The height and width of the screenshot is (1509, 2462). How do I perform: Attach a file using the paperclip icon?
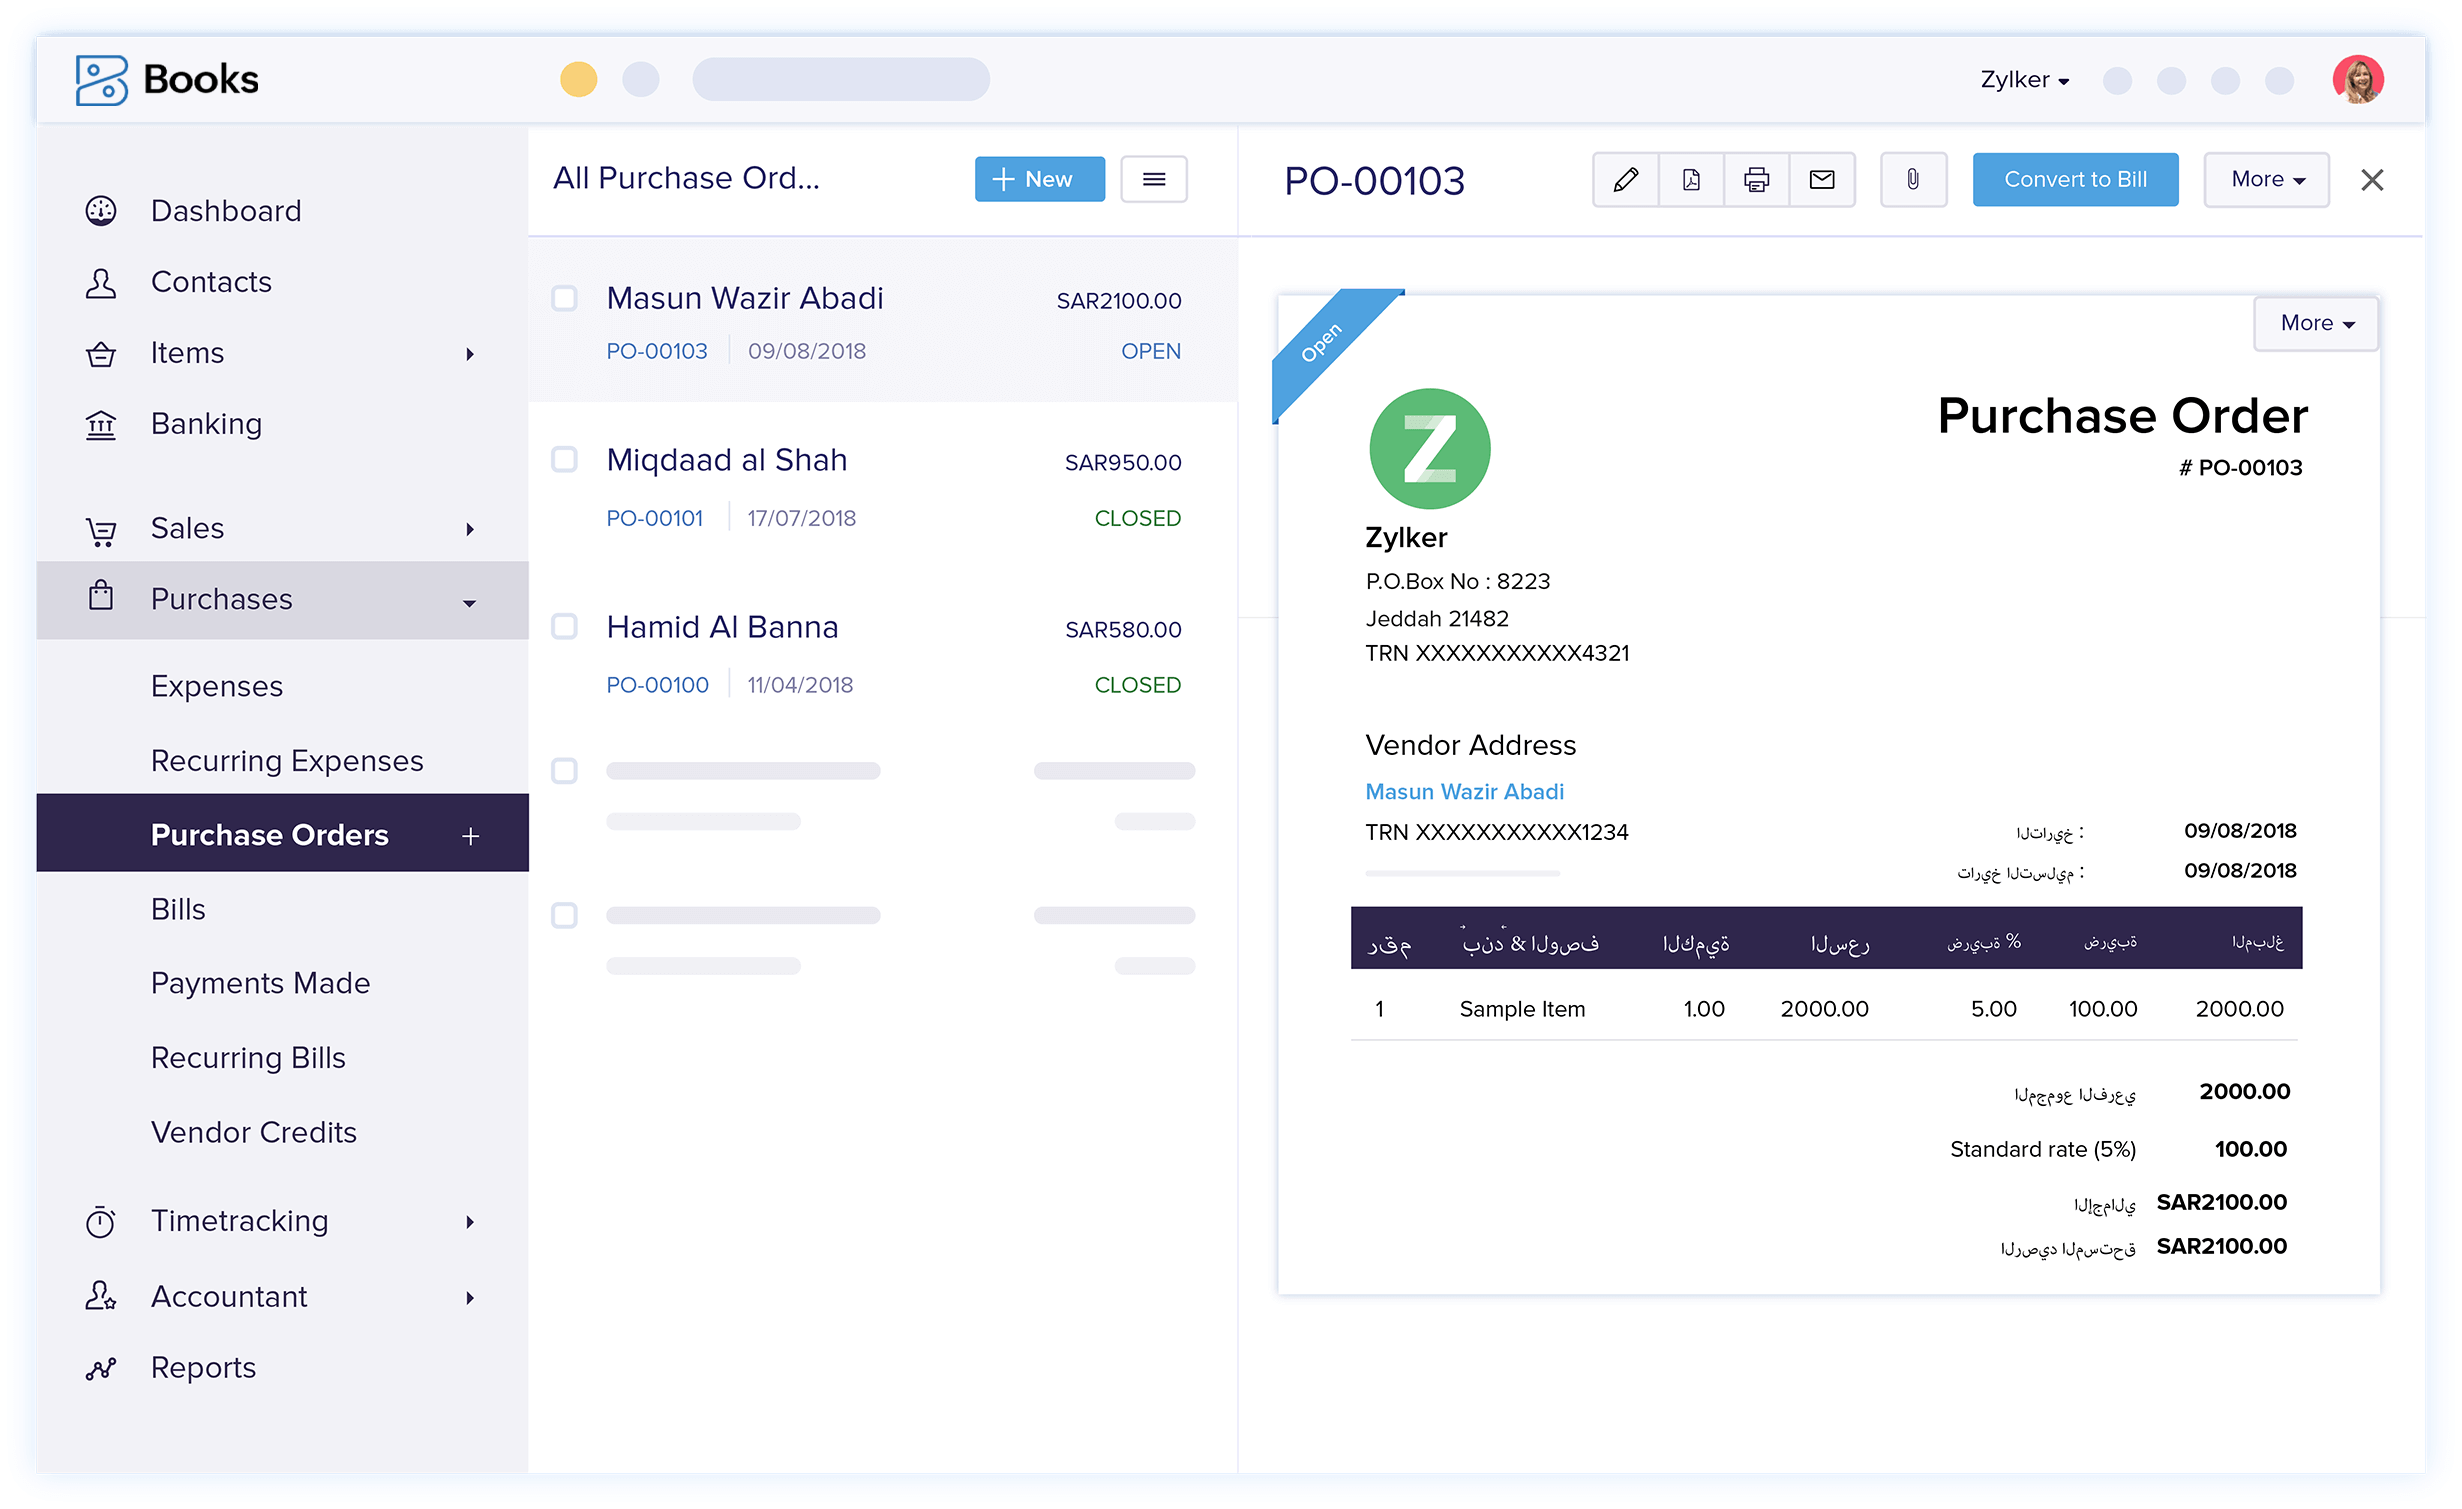(1912, 180)
